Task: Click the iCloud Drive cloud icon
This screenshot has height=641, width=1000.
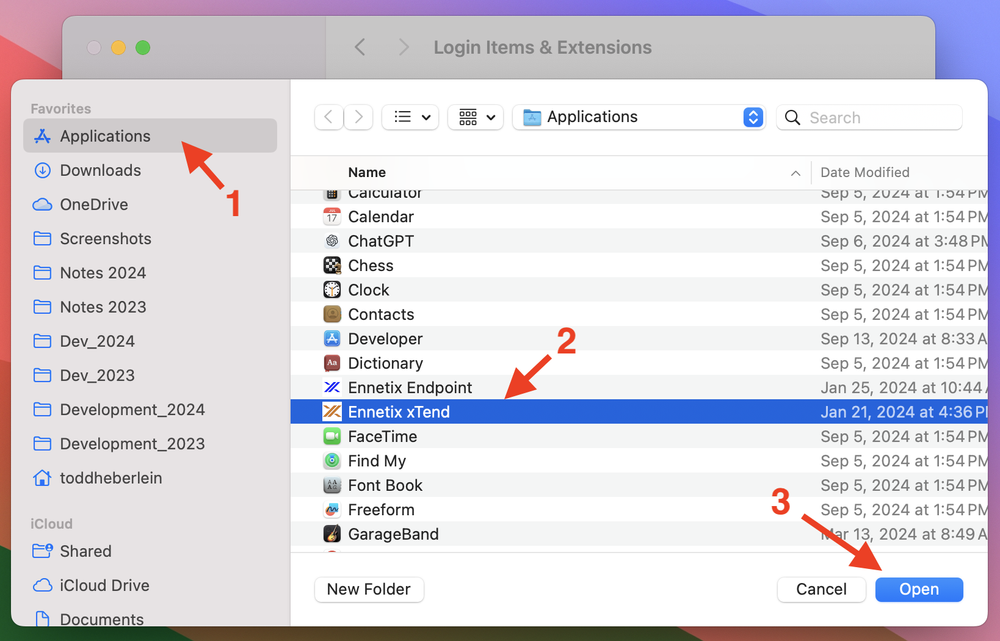Action: (x=42, y=585)
